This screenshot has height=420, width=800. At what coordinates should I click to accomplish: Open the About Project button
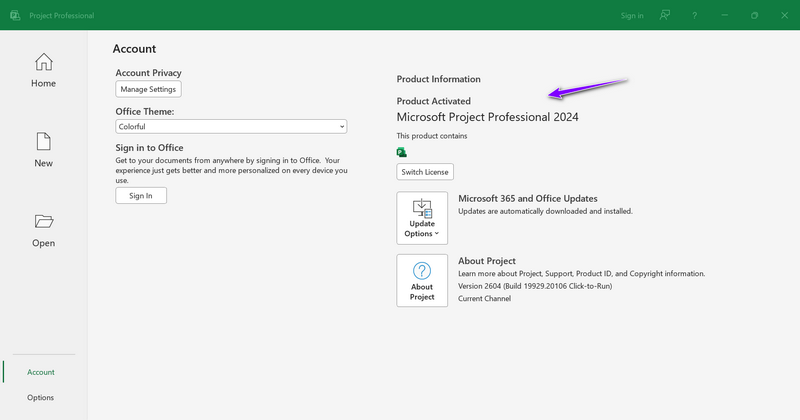pos(422,281)
